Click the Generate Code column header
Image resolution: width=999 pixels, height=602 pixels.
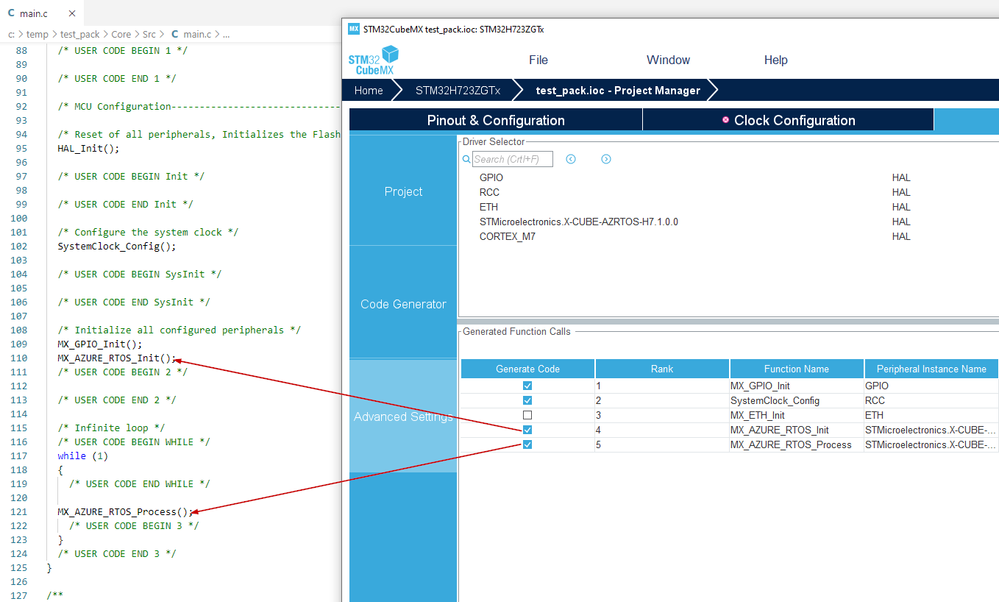(528, 369)
